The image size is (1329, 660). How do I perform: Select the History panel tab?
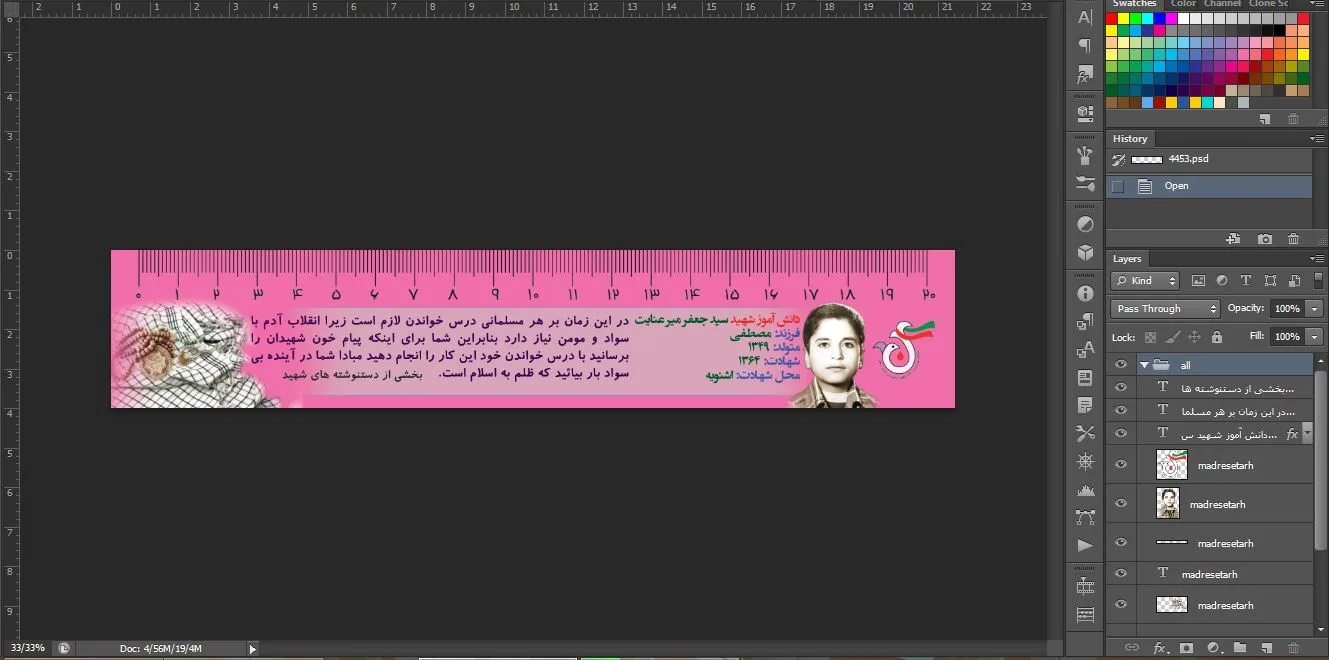pyautogui.click(x=1130, y=139)
